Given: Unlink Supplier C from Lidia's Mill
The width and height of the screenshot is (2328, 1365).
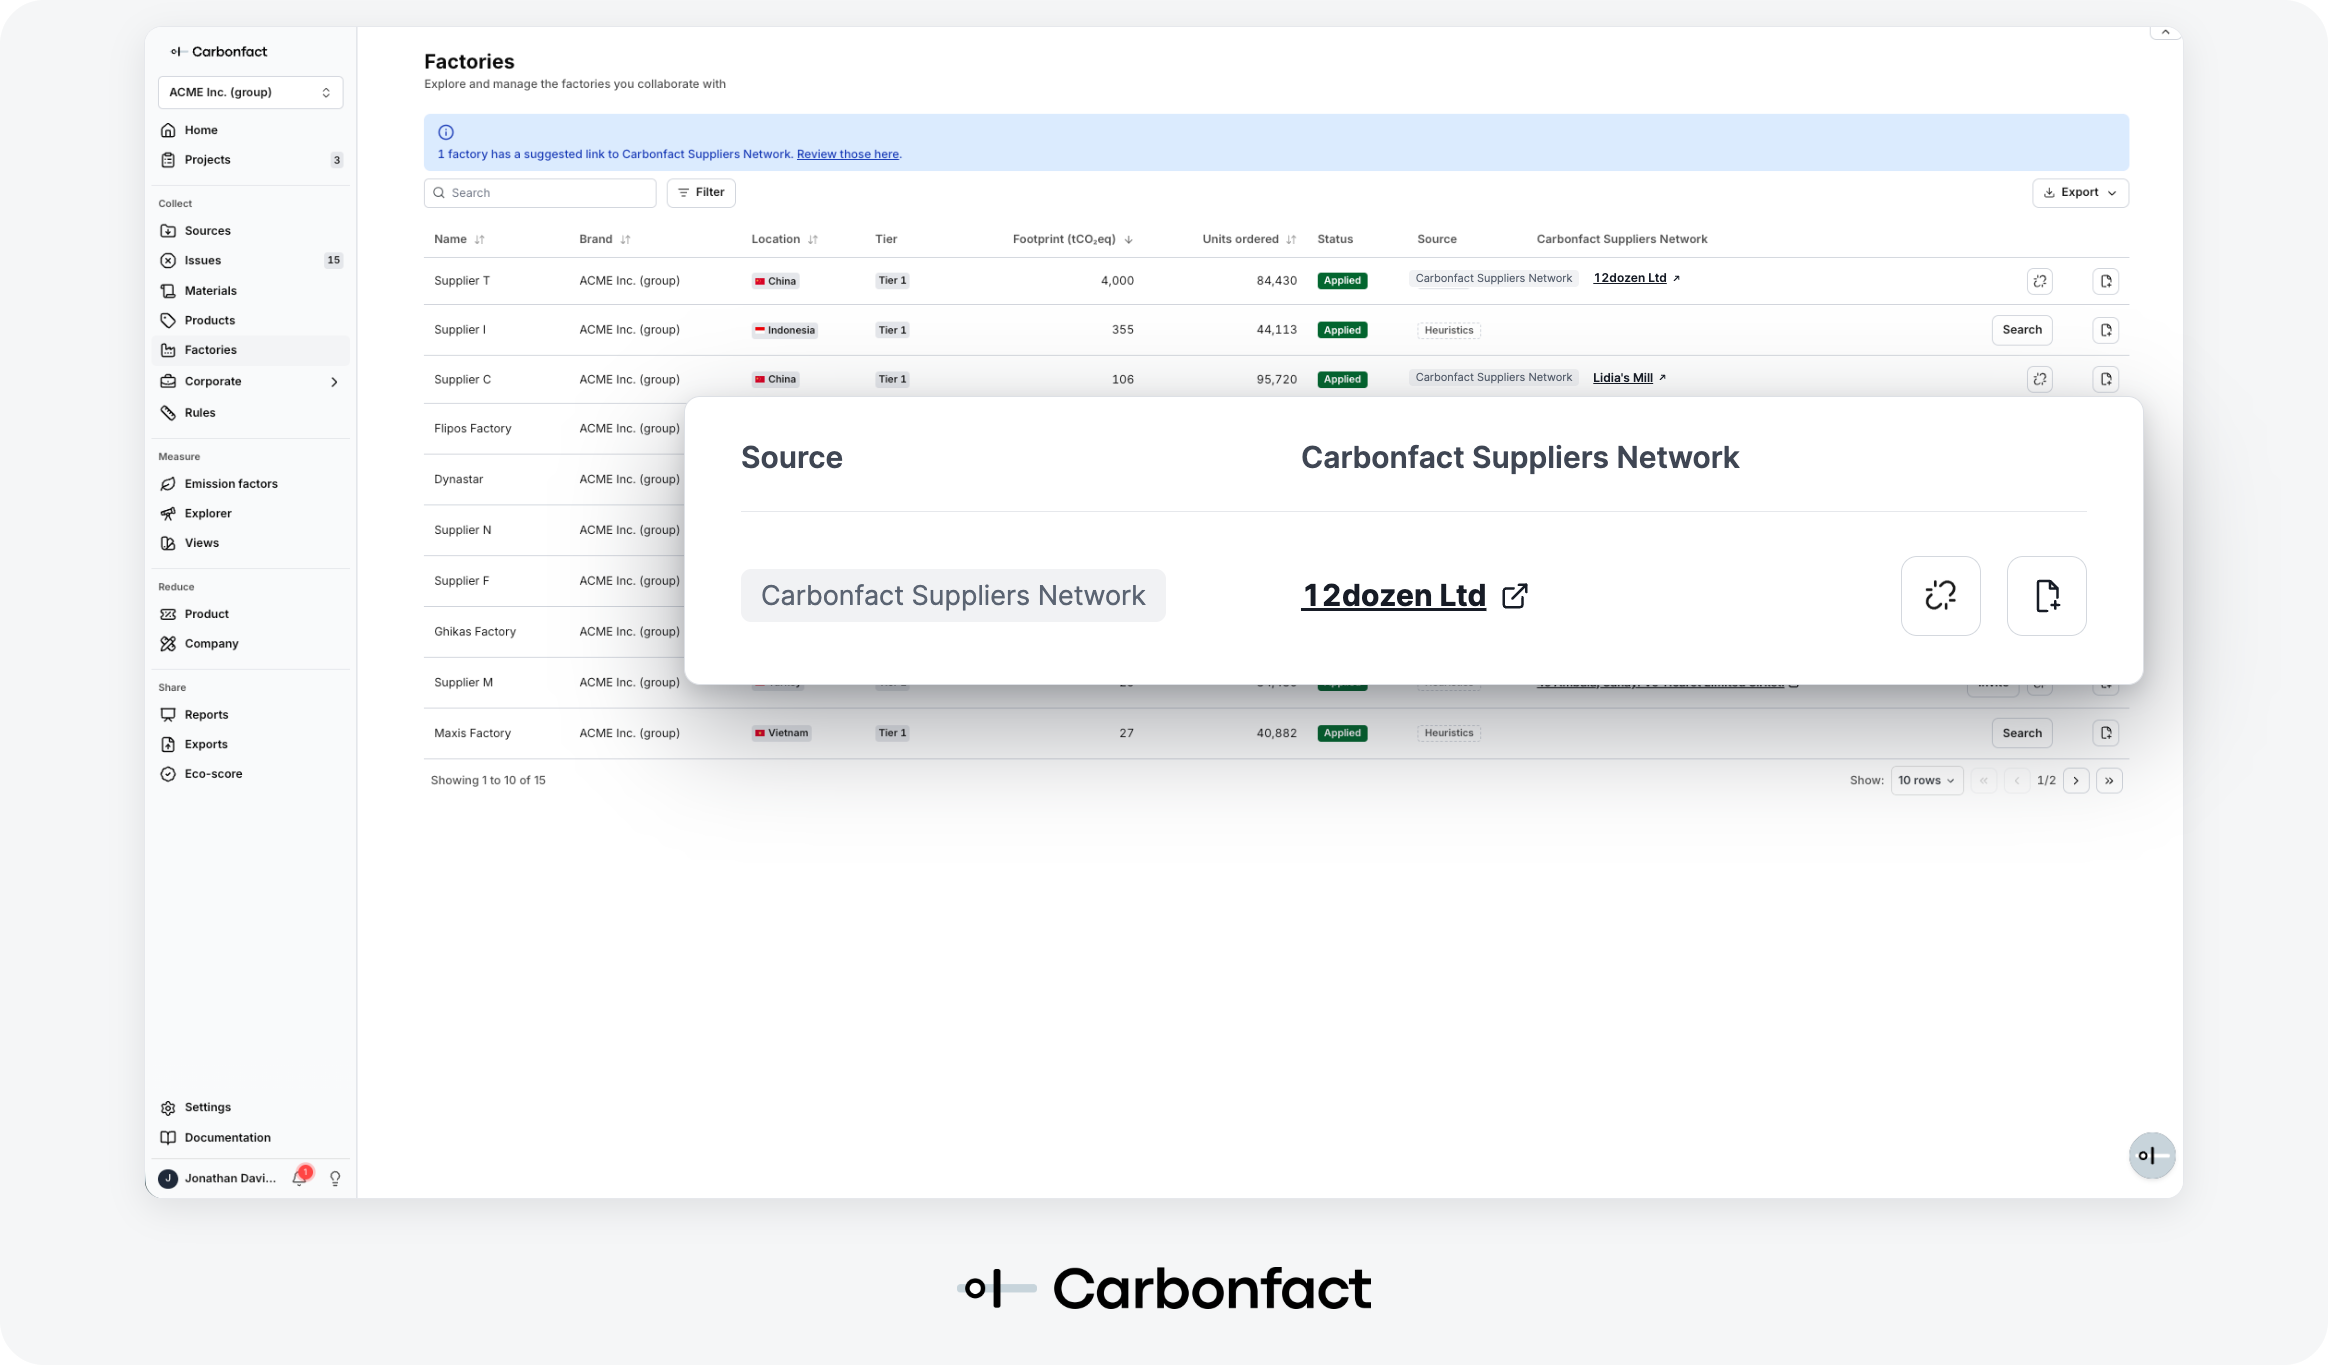Looking at the screenshot, I should [2040, 379].
